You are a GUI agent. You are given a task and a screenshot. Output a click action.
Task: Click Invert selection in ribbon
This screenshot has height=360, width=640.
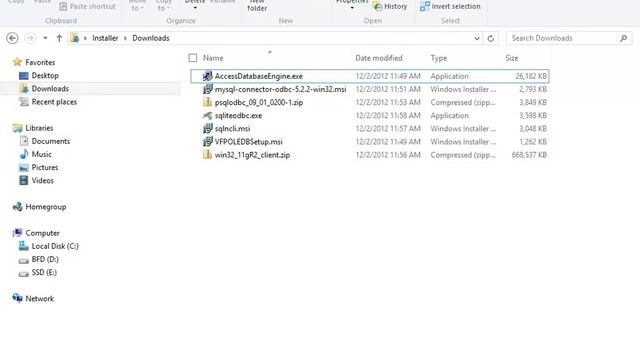click(x=450, y=6)
